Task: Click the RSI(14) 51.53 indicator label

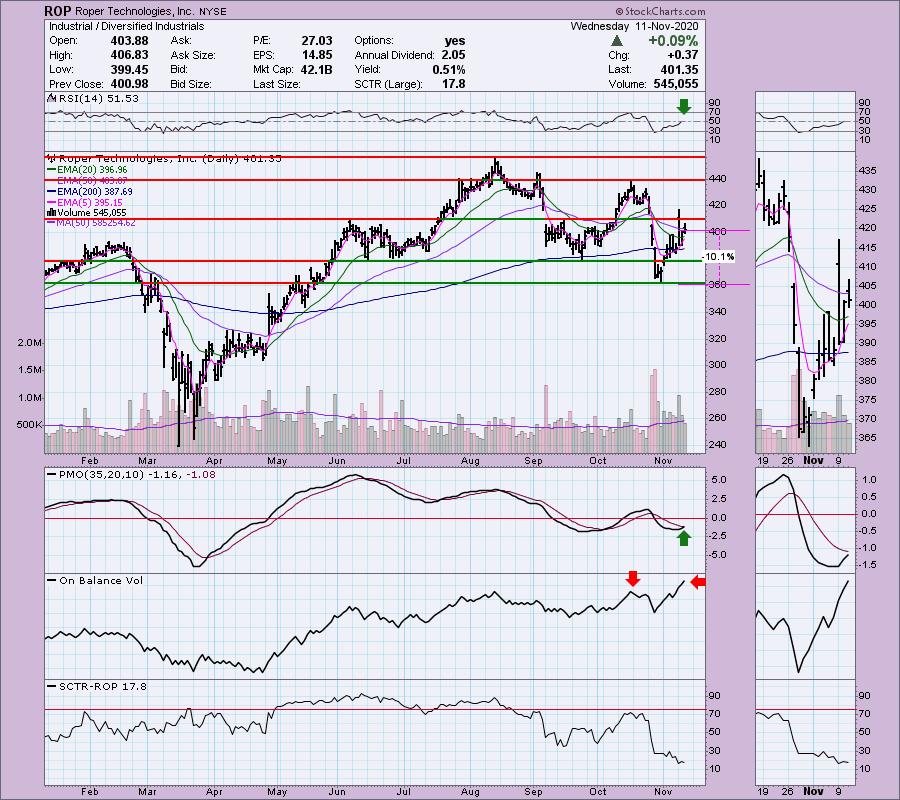Action: click(x=94, y=99)
